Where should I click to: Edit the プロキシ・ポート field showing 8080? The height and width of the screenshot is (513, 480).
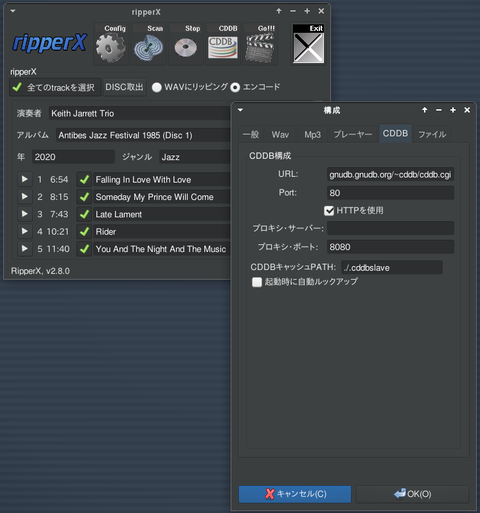(390, 247)
